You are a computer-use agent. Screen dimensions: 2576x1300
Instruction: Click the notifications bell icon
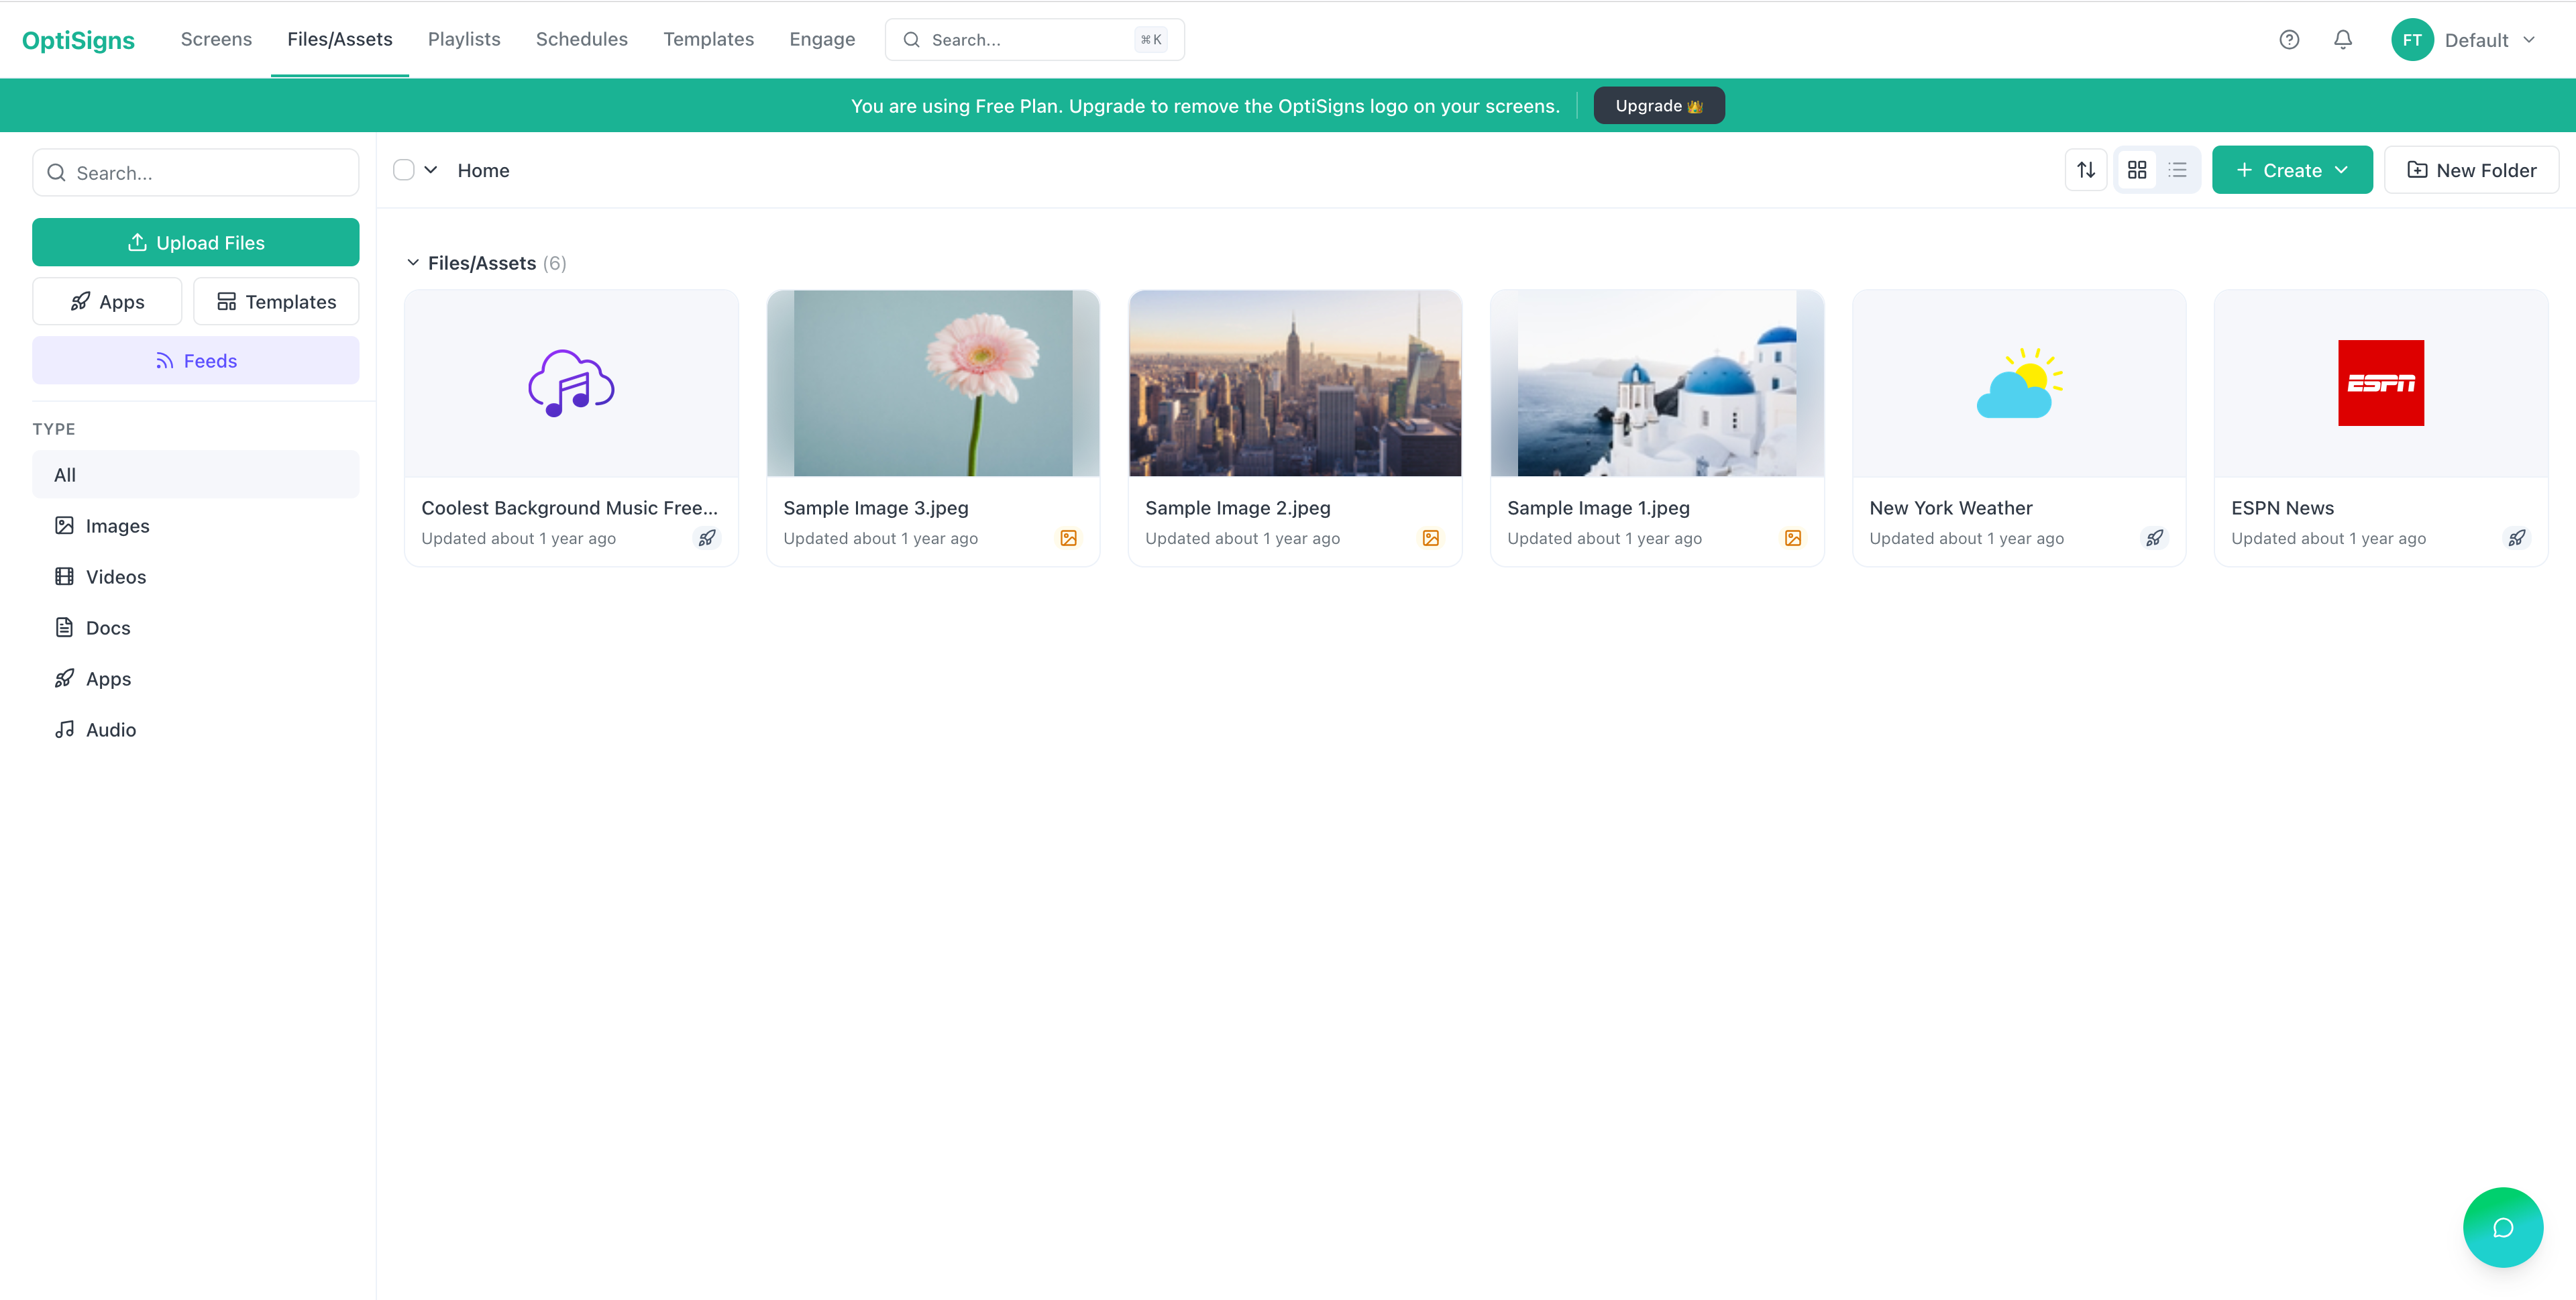click(x=2343, y=39)
